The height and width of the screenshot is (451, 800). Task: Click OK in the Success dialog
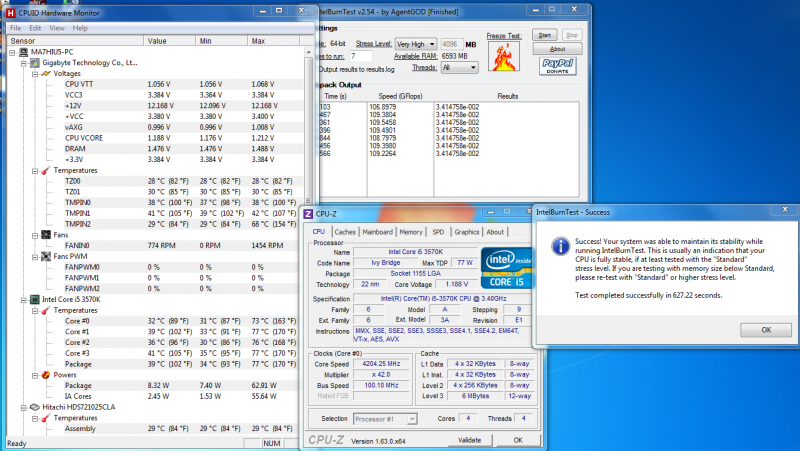click(x=766, y=330)
